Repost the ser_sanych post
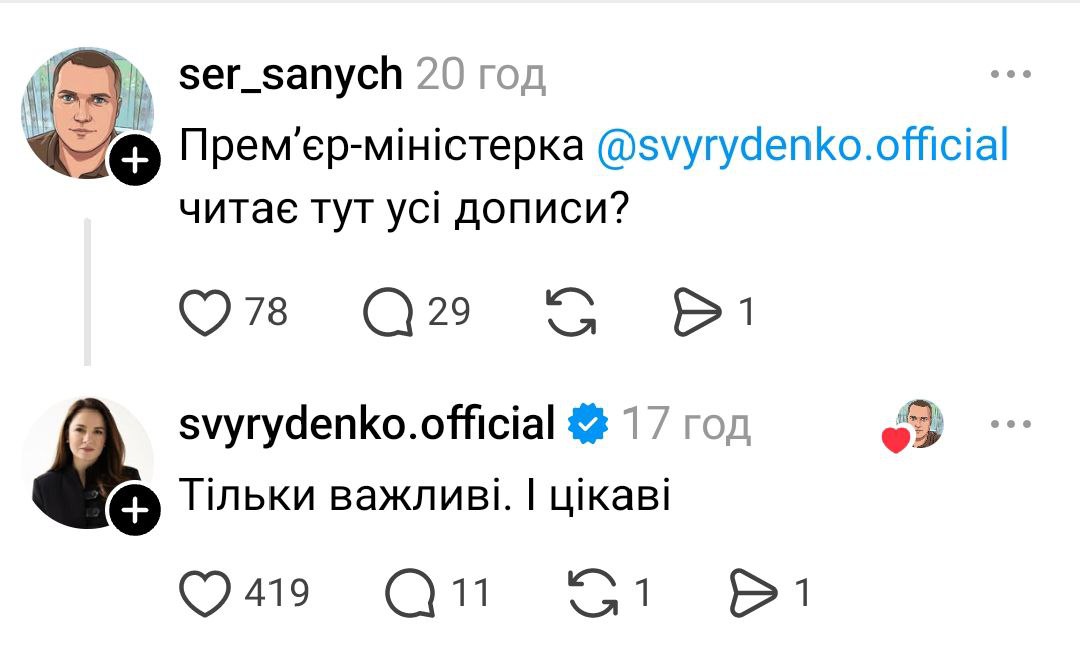Viewport: 1080px width, 654px height. [x=572, y=313]
